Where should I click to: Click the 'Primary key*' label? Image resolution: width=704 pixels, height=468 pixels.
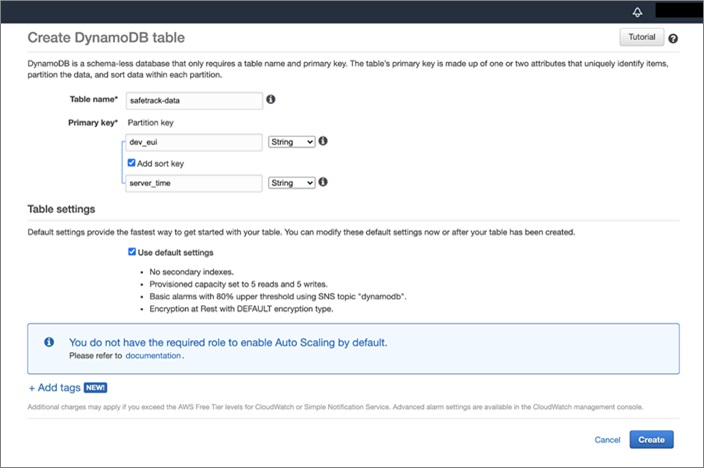pos(93,123)
